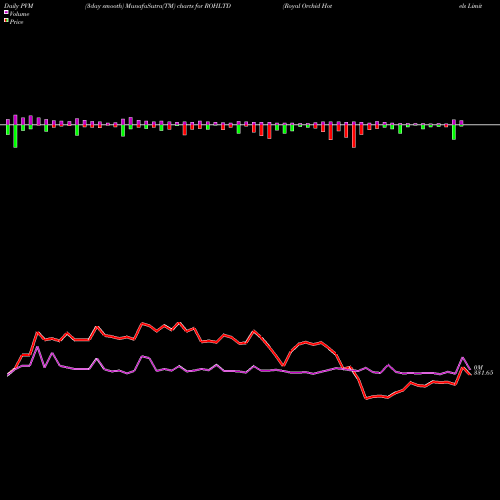Select the Volume legend label
500x500 pixels.
tap(19, 14)
